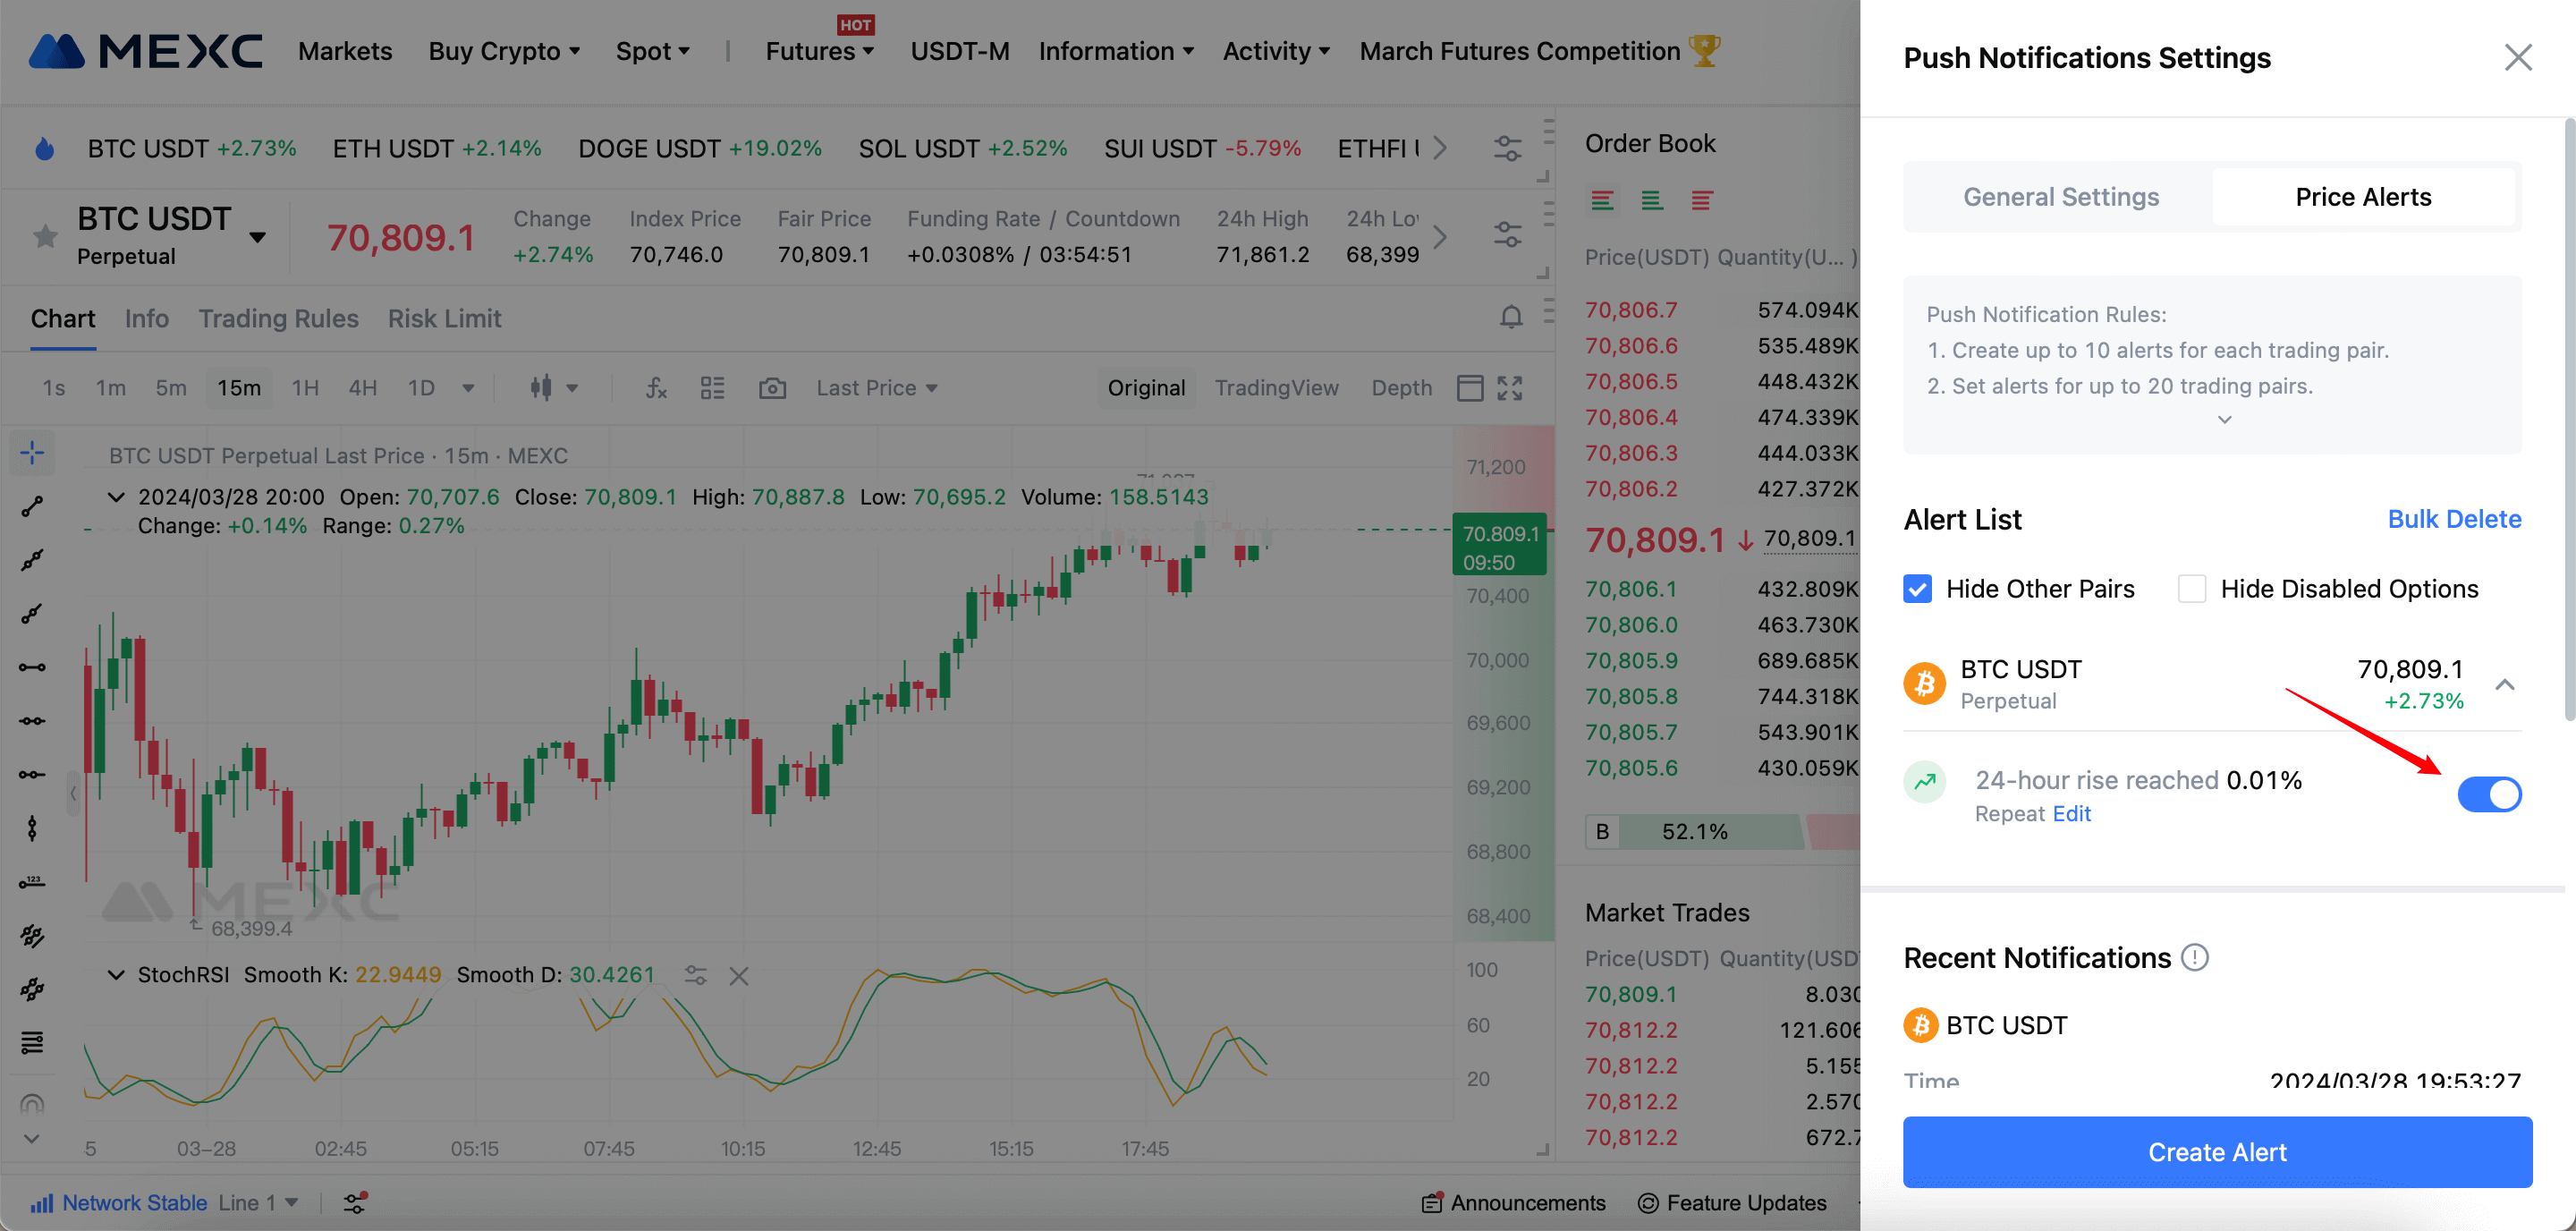Uncheck Hide Other Pairs checkbox

click(x=1917, y=589)
